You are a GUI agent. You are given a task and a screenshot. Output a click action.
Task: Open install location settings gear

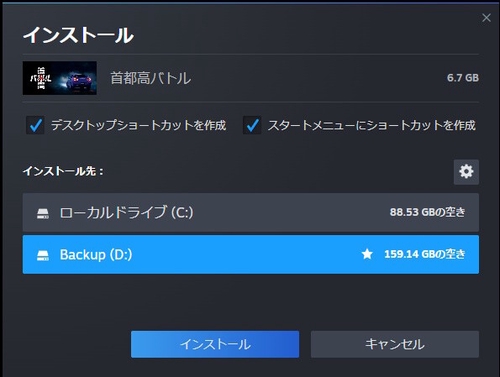[466, 172]
